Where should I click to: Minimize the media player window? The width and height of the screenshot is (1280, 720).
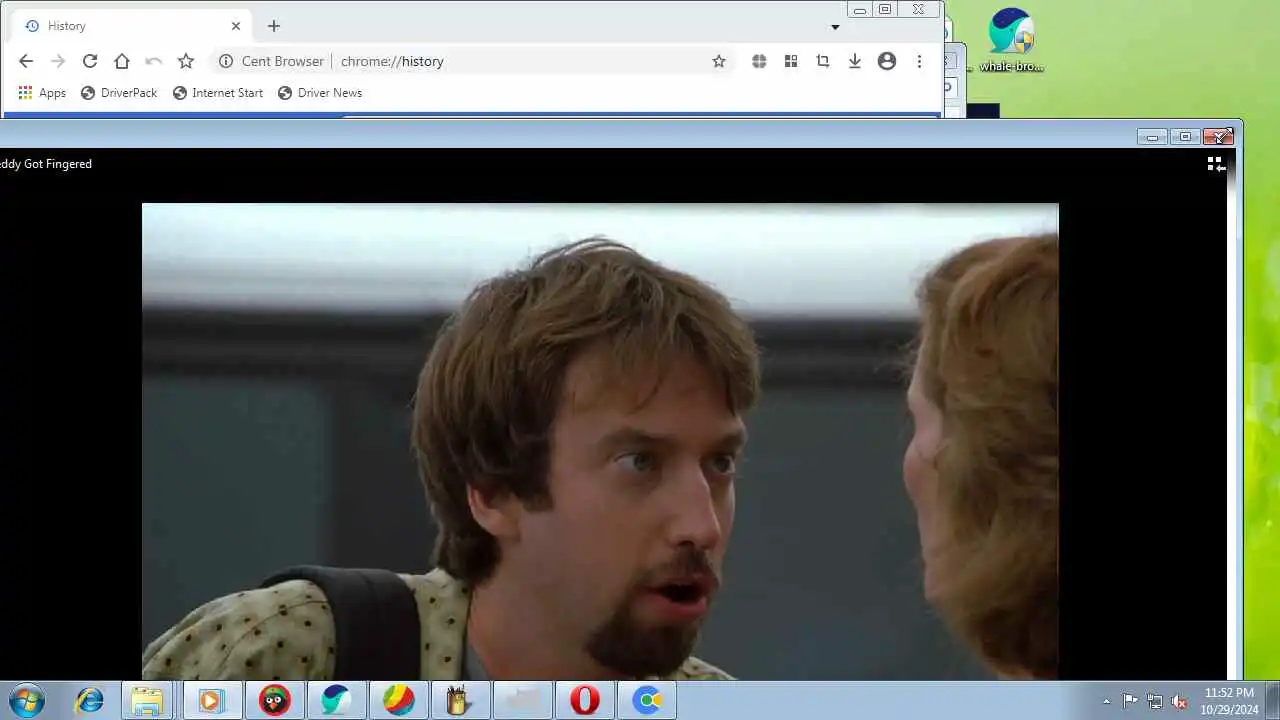[x=1152, y=136]
